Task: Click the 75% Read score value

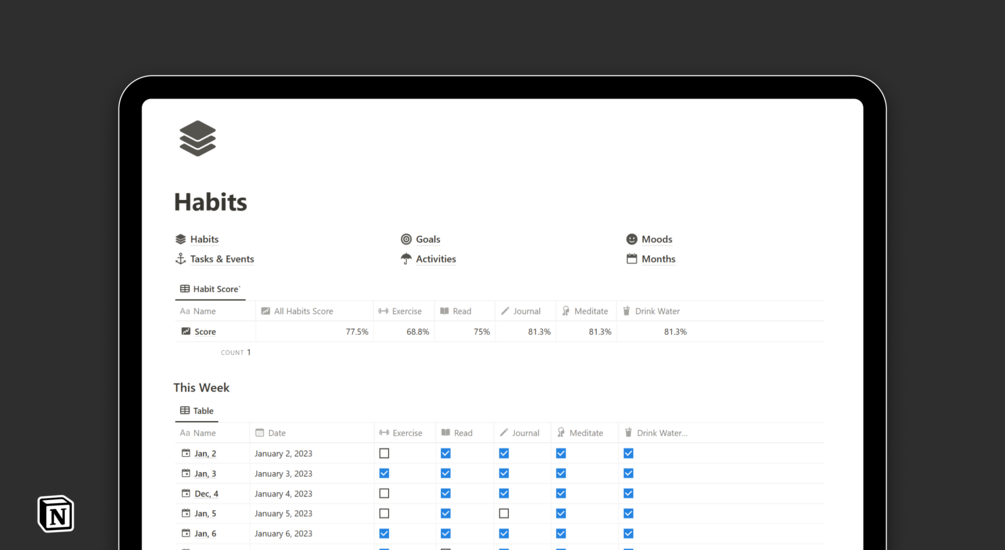Action: 481,331
